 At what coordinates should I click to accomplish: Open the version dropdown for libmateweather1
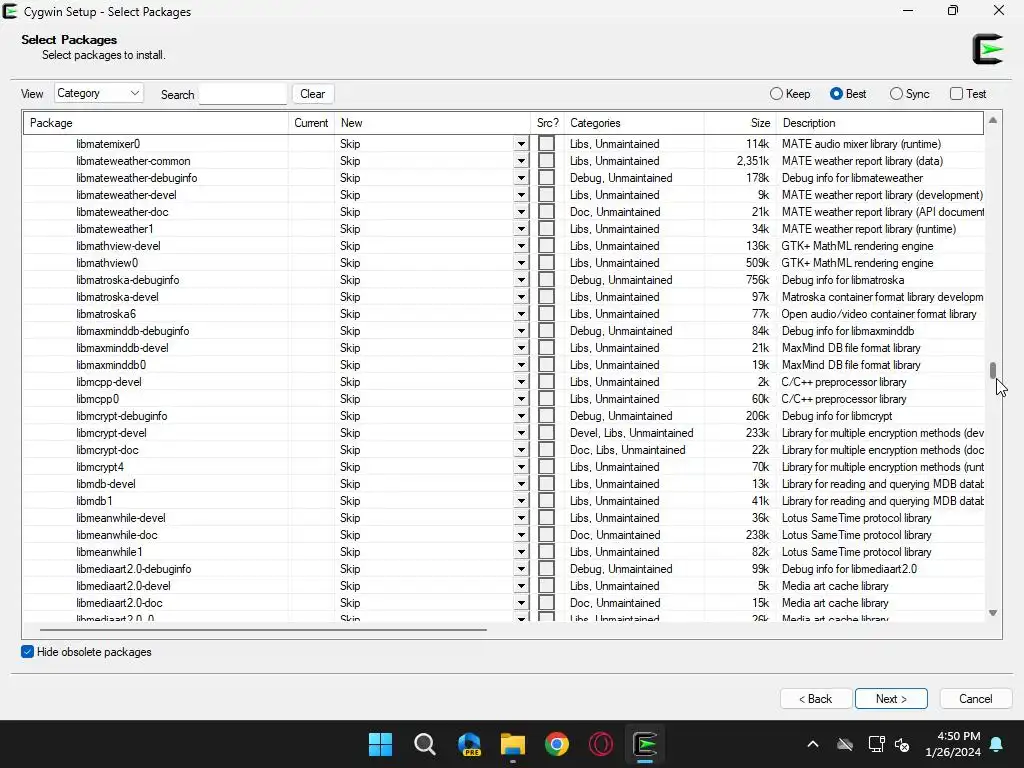point(521,229)
